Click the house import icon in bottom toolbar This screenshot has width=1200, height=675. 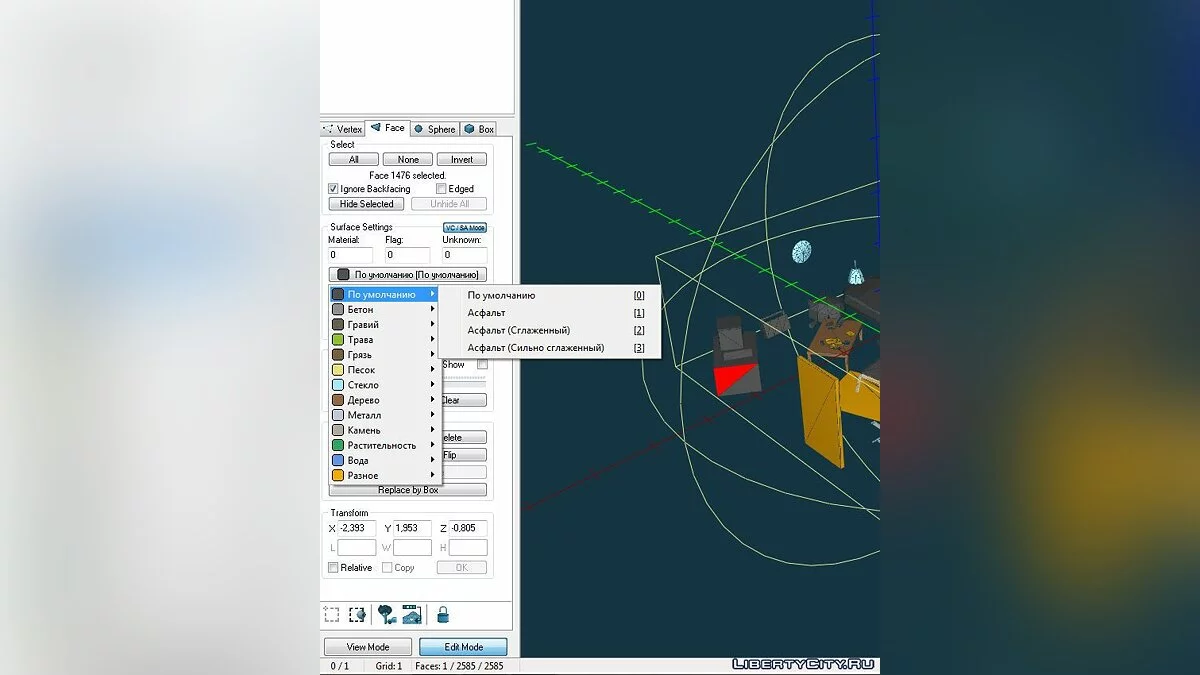412,614
